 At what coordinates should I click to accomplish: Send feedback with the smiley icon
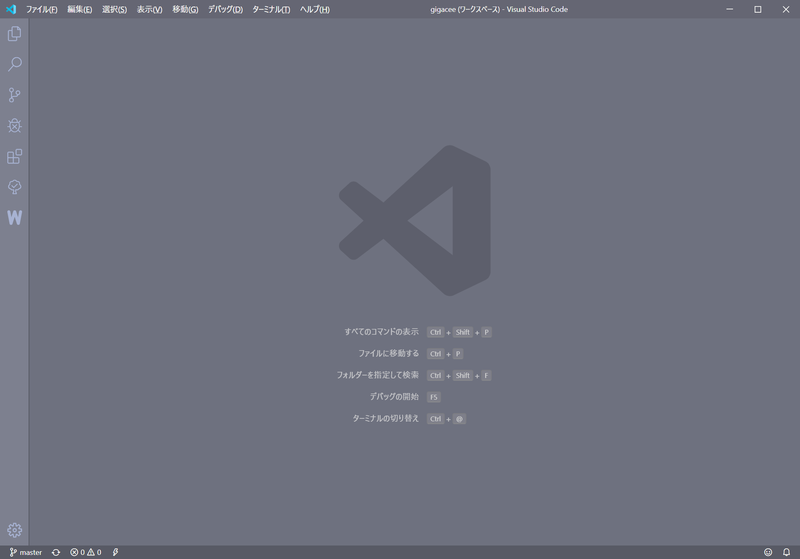(768, 552)
